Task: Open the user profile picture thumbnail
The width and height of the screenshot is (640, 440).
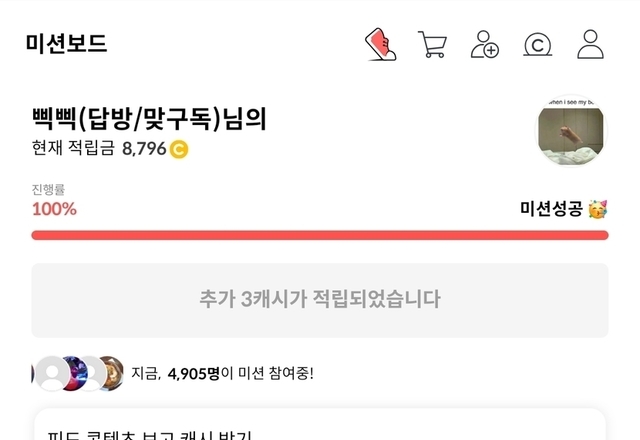Action: (572, 131)
